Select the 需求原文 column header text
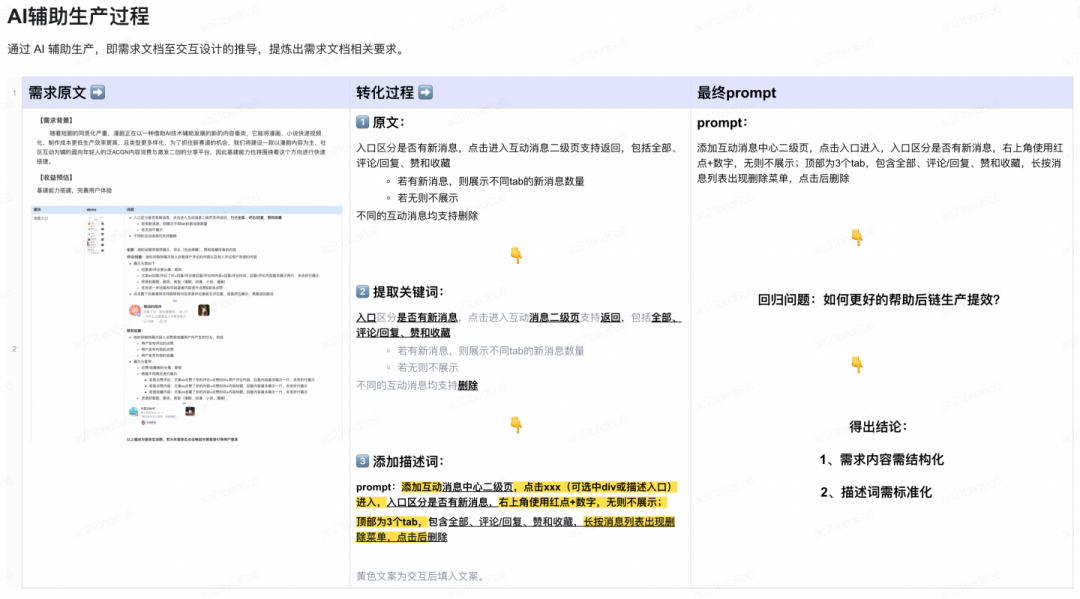The width and height of the screenshot is (1080, 599). (57, 92)
